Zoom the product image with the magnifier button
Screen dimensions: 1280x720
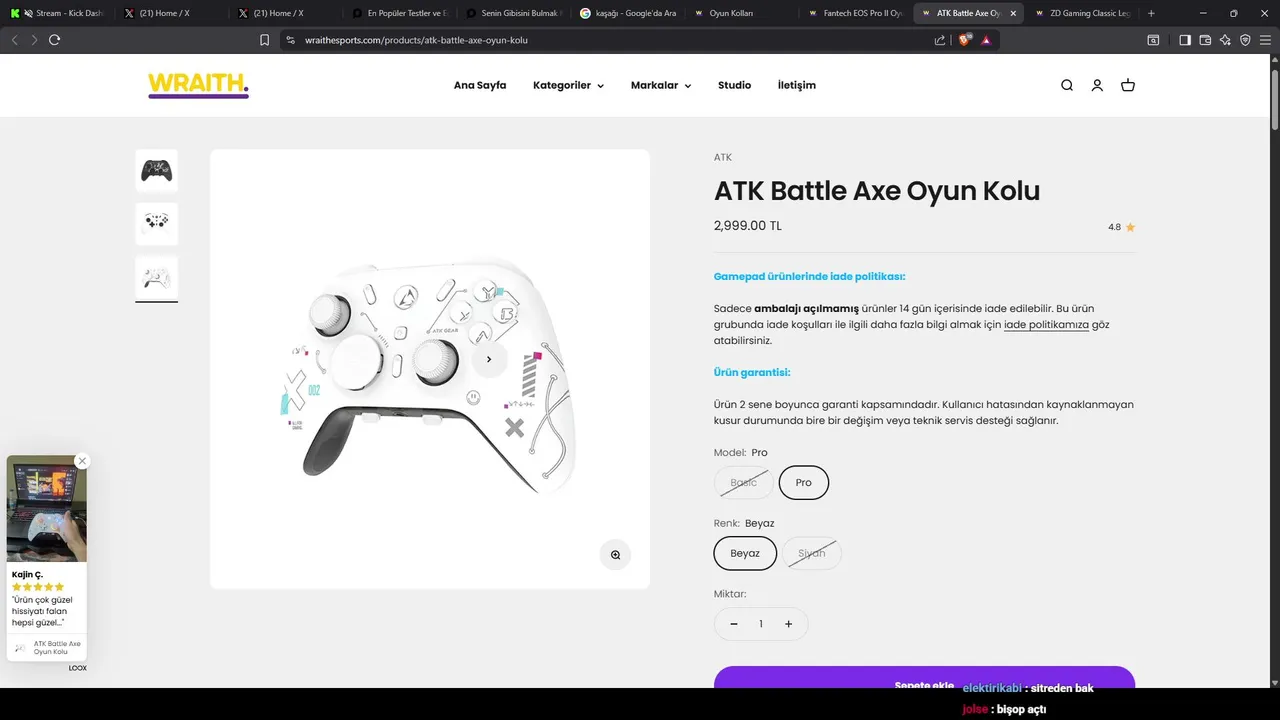point(615,554)
